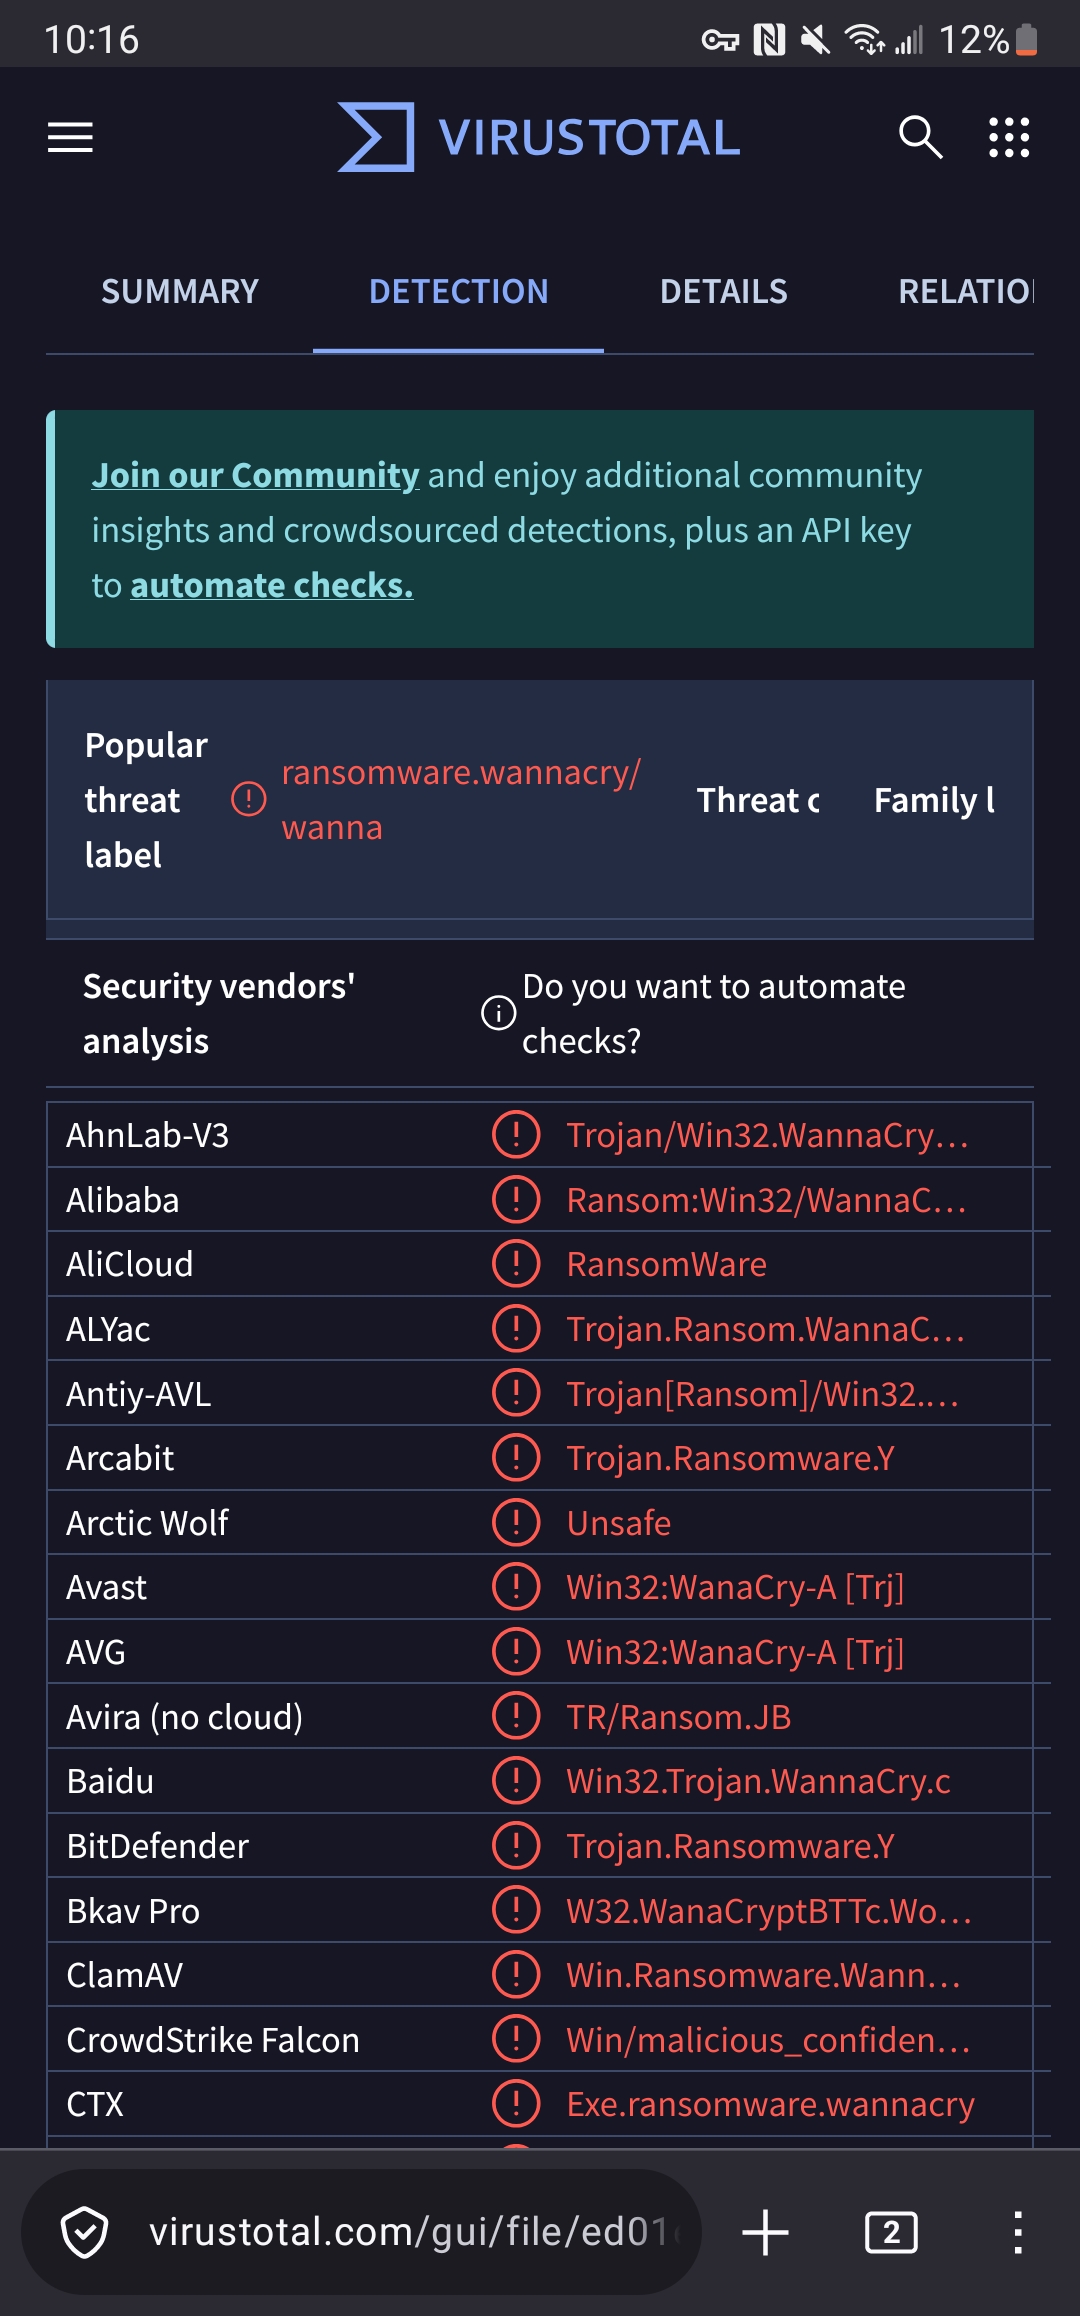
Task: Tap the popular threat label warning icon
Action: click(x=248, y=799)
